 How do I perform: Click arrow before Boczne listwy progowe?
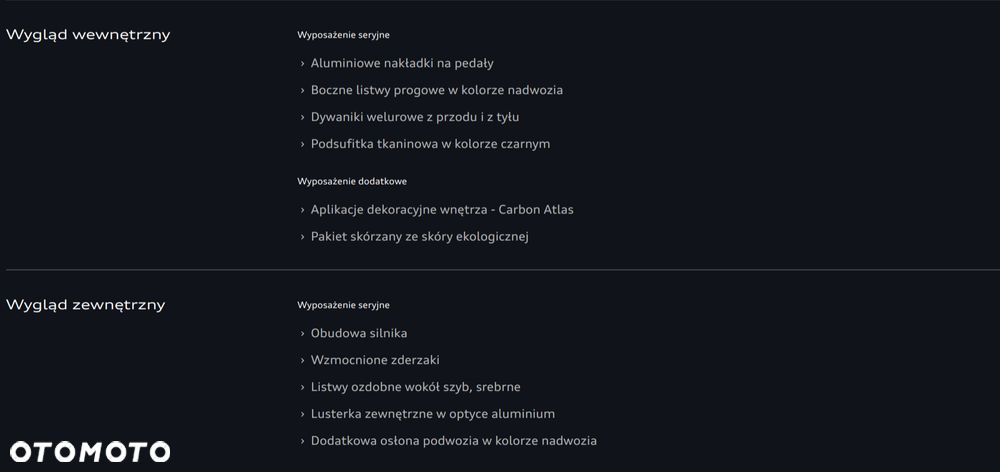(x=302, y=90)
